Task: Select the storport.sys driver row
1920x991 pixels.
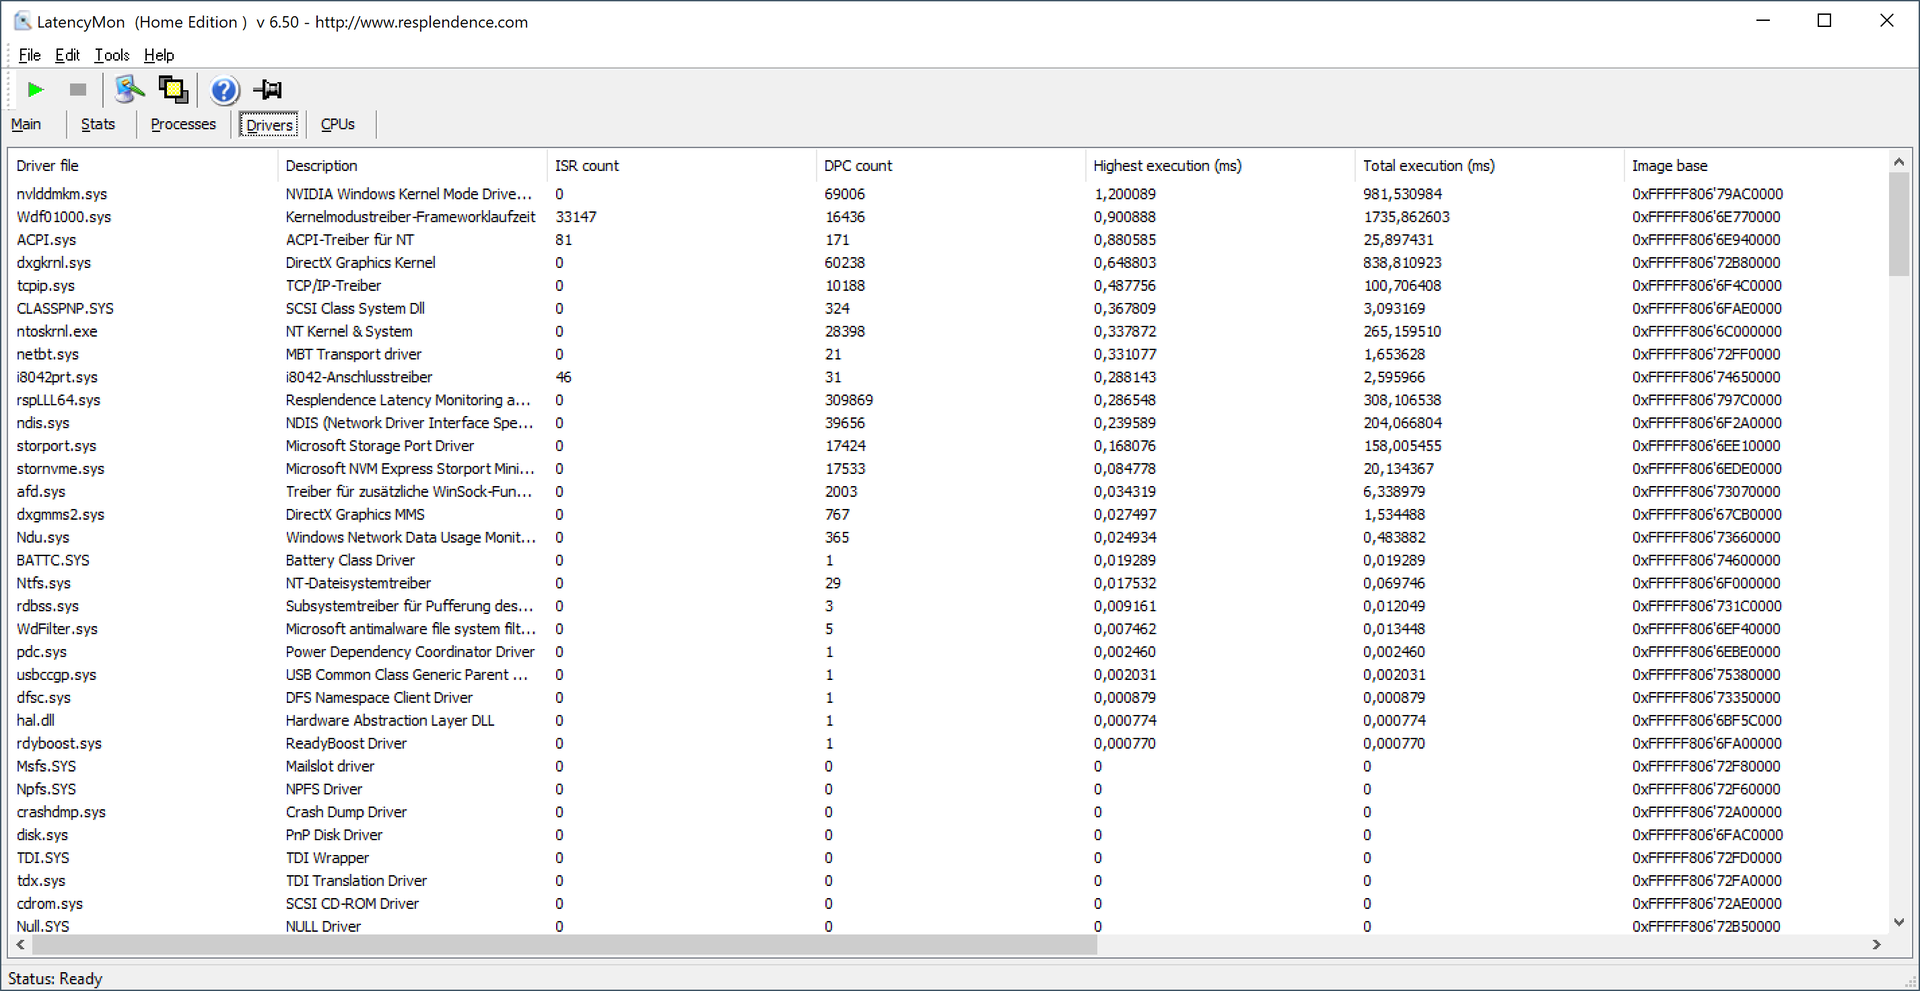Action: coord(948,446)
